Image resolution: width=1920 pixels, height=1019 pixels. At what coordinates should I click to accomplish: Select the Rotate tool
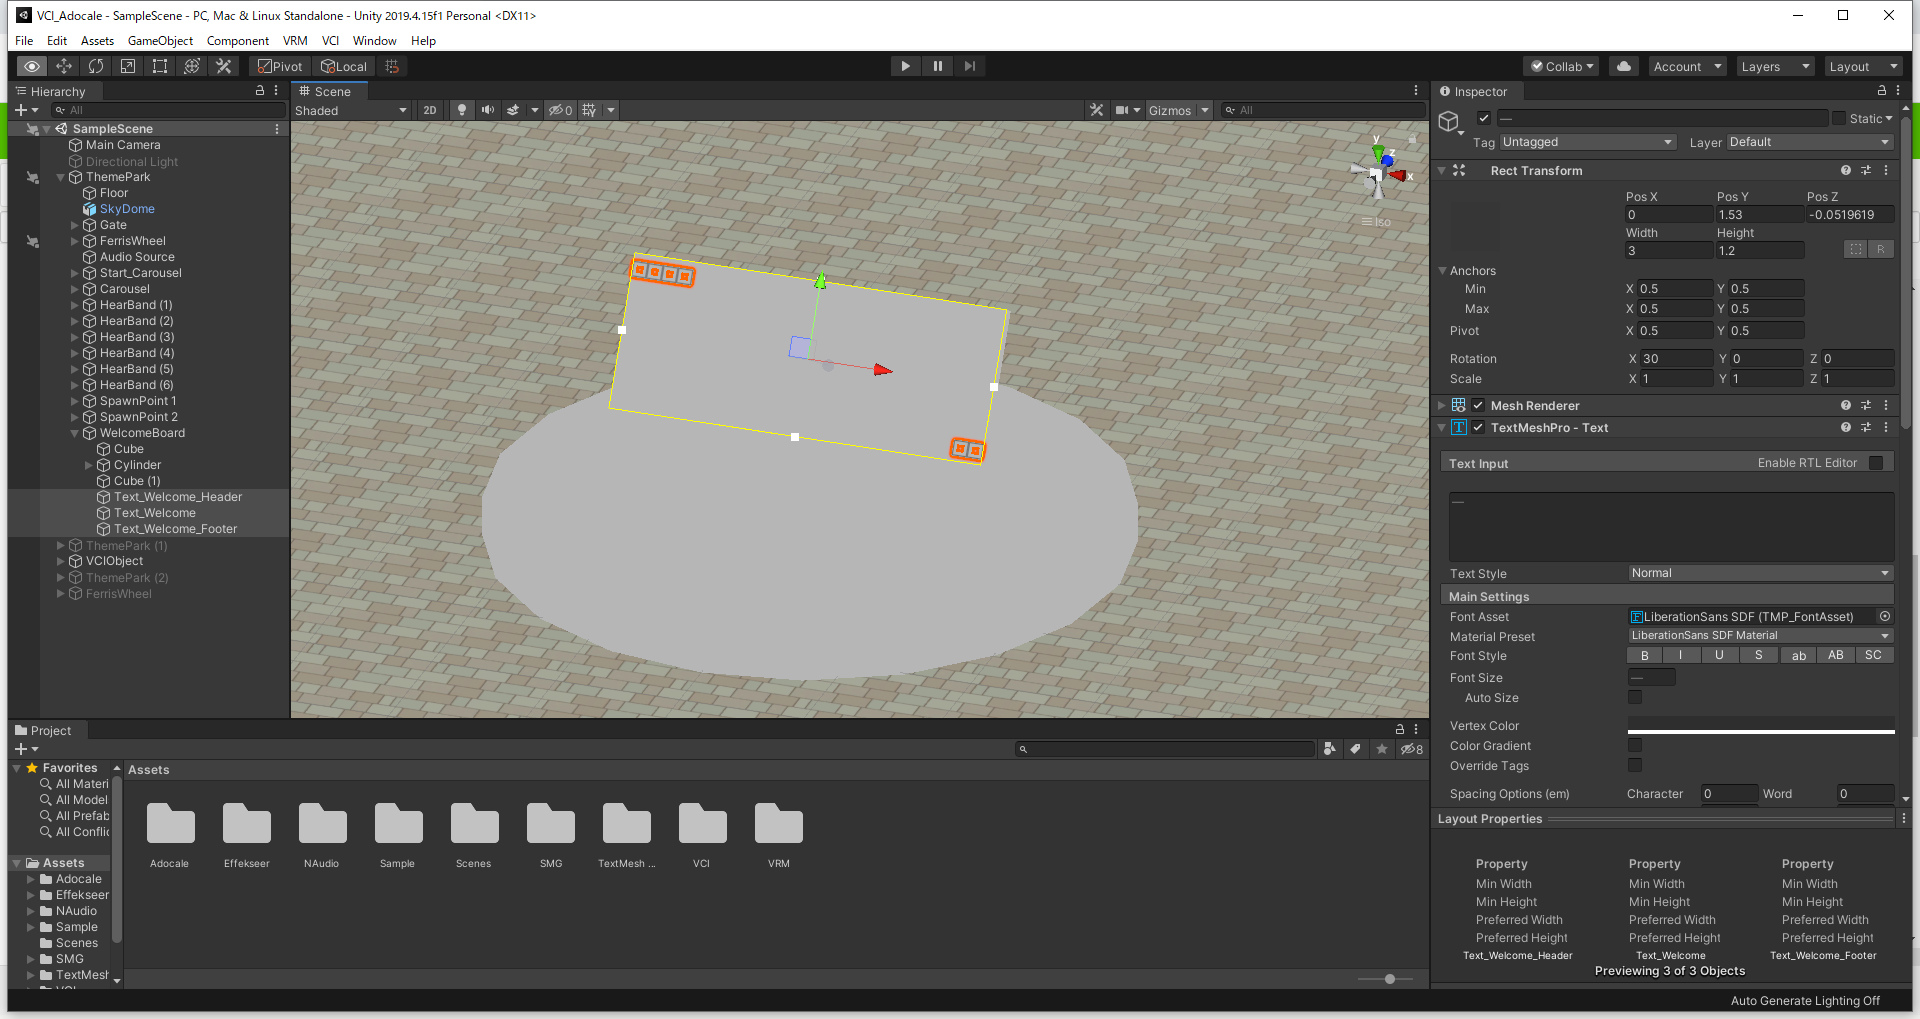96,66
